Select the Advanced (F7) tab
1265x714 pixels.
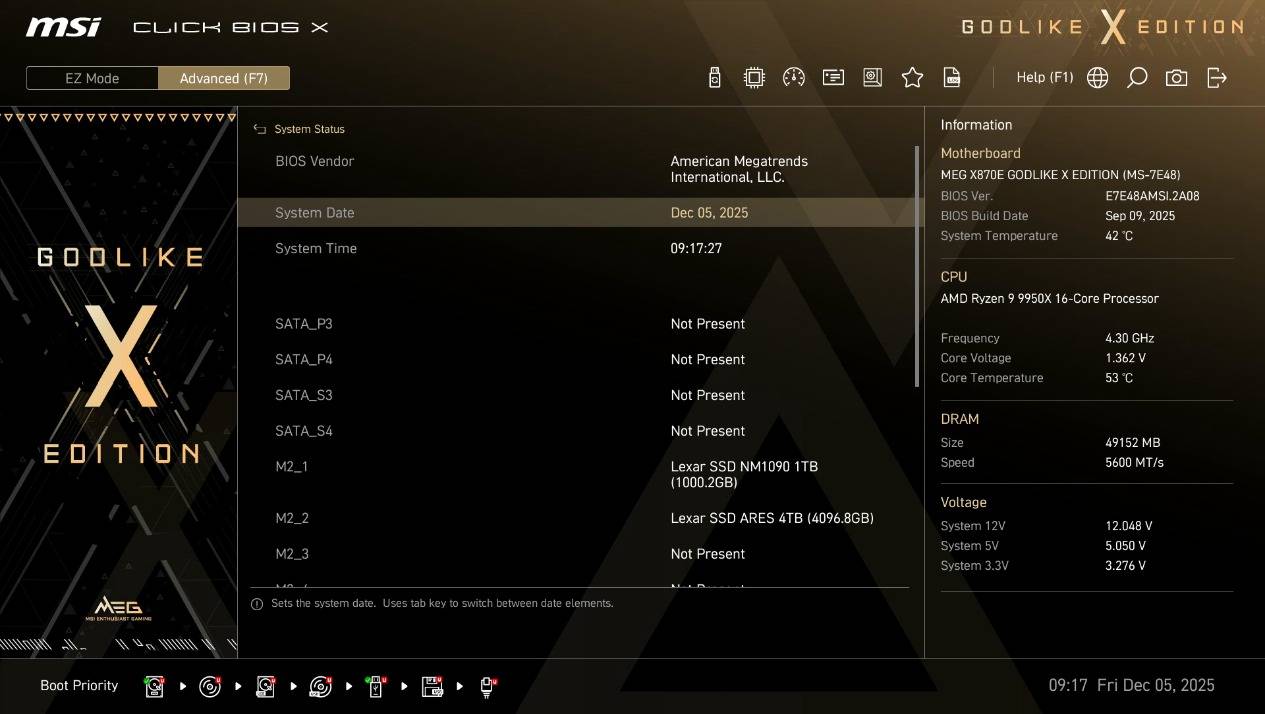[x=224, y=78]
